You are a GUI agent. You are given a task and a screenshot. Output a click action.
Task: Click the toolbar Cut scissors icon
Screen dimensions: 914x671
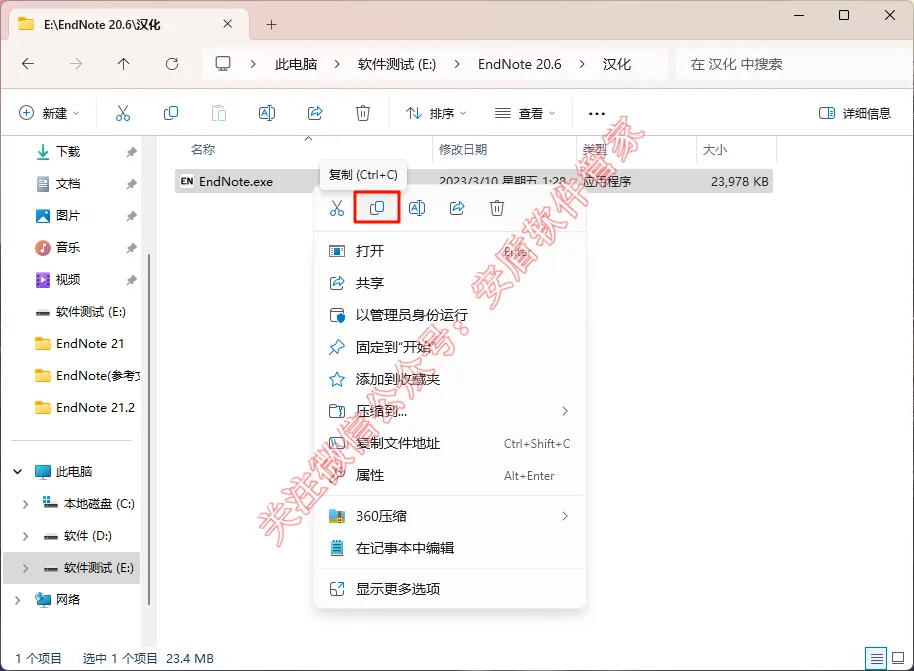(123, 113)
